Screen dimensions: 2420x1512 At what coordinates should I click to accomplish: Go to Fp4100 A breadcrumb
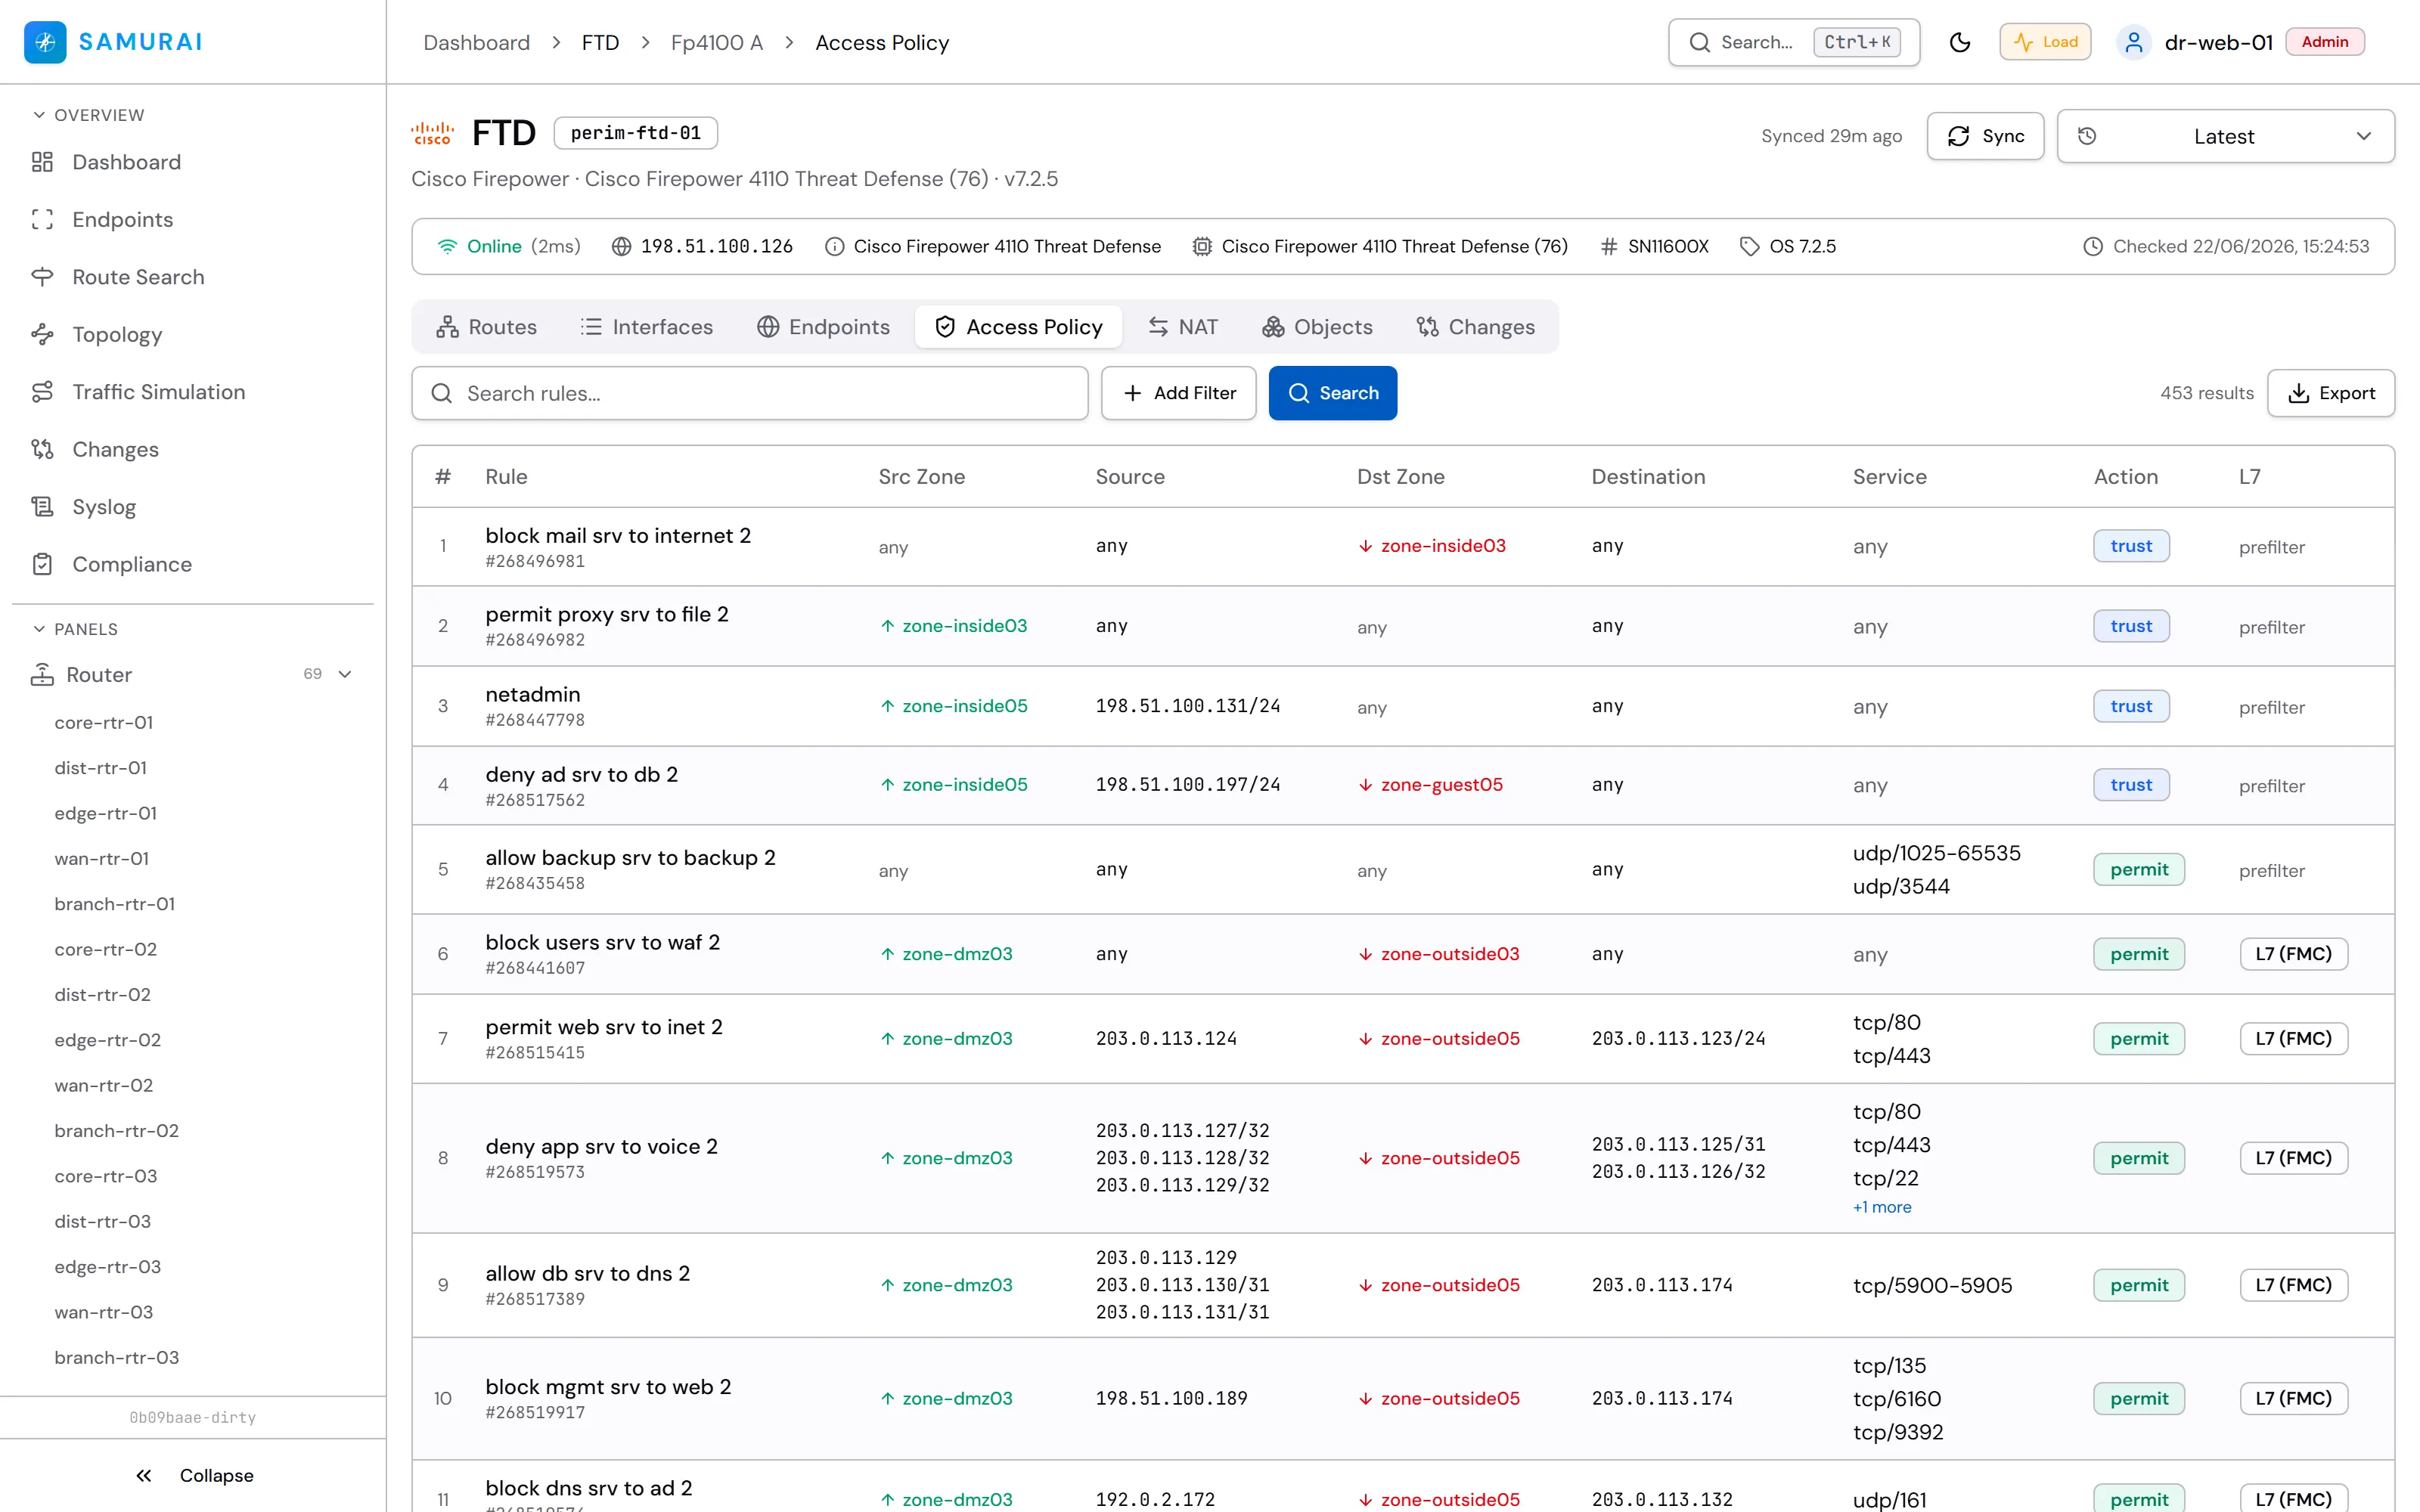coord(716,43)
